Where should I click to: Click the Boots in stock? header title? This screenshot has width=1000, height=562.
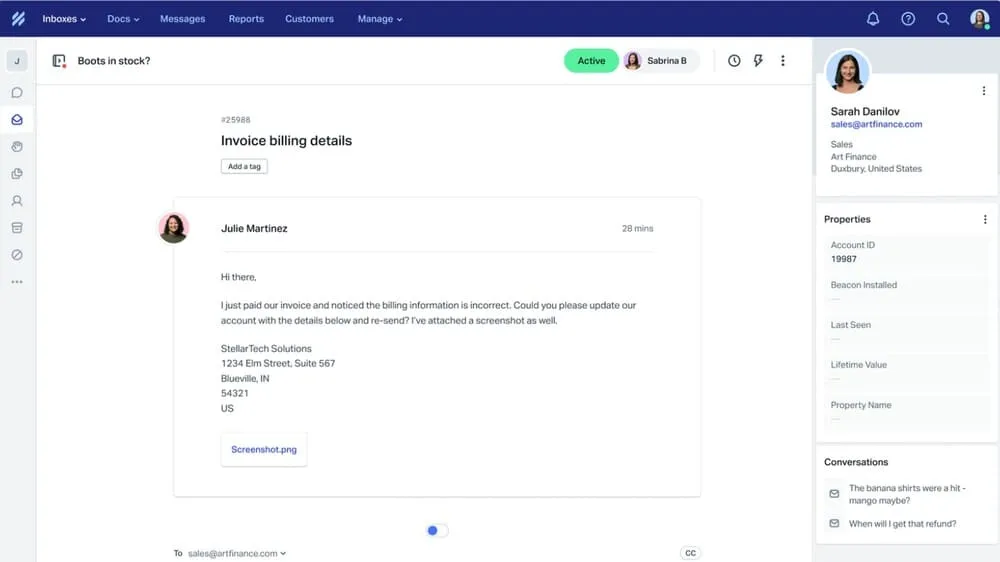point(114,61)
